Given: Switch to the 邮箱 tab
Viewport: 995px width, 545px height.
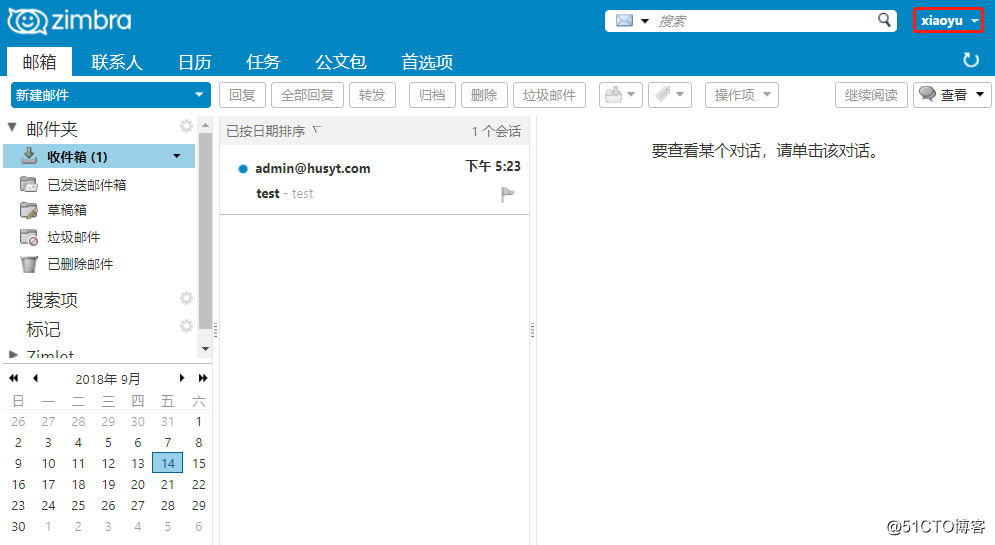Looking at the screenshot, I should (39, 62).
